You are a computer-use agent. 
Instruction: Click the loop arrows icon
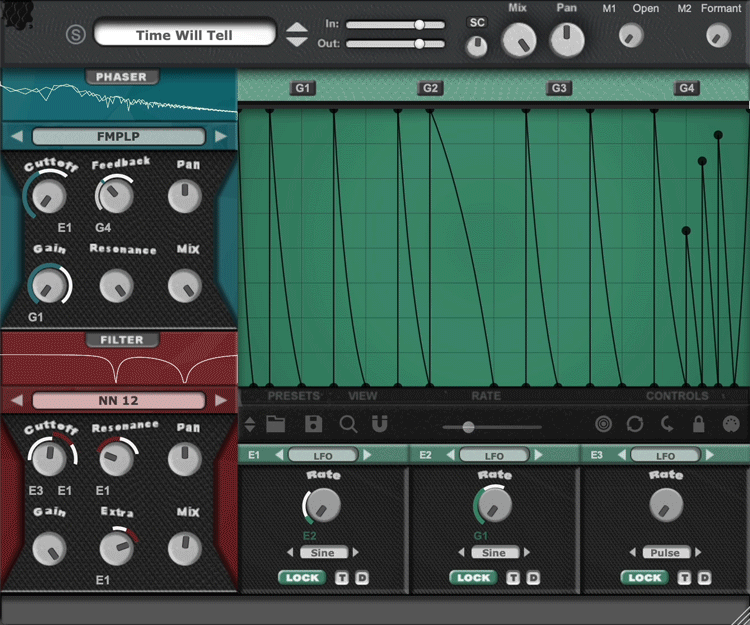634,424
